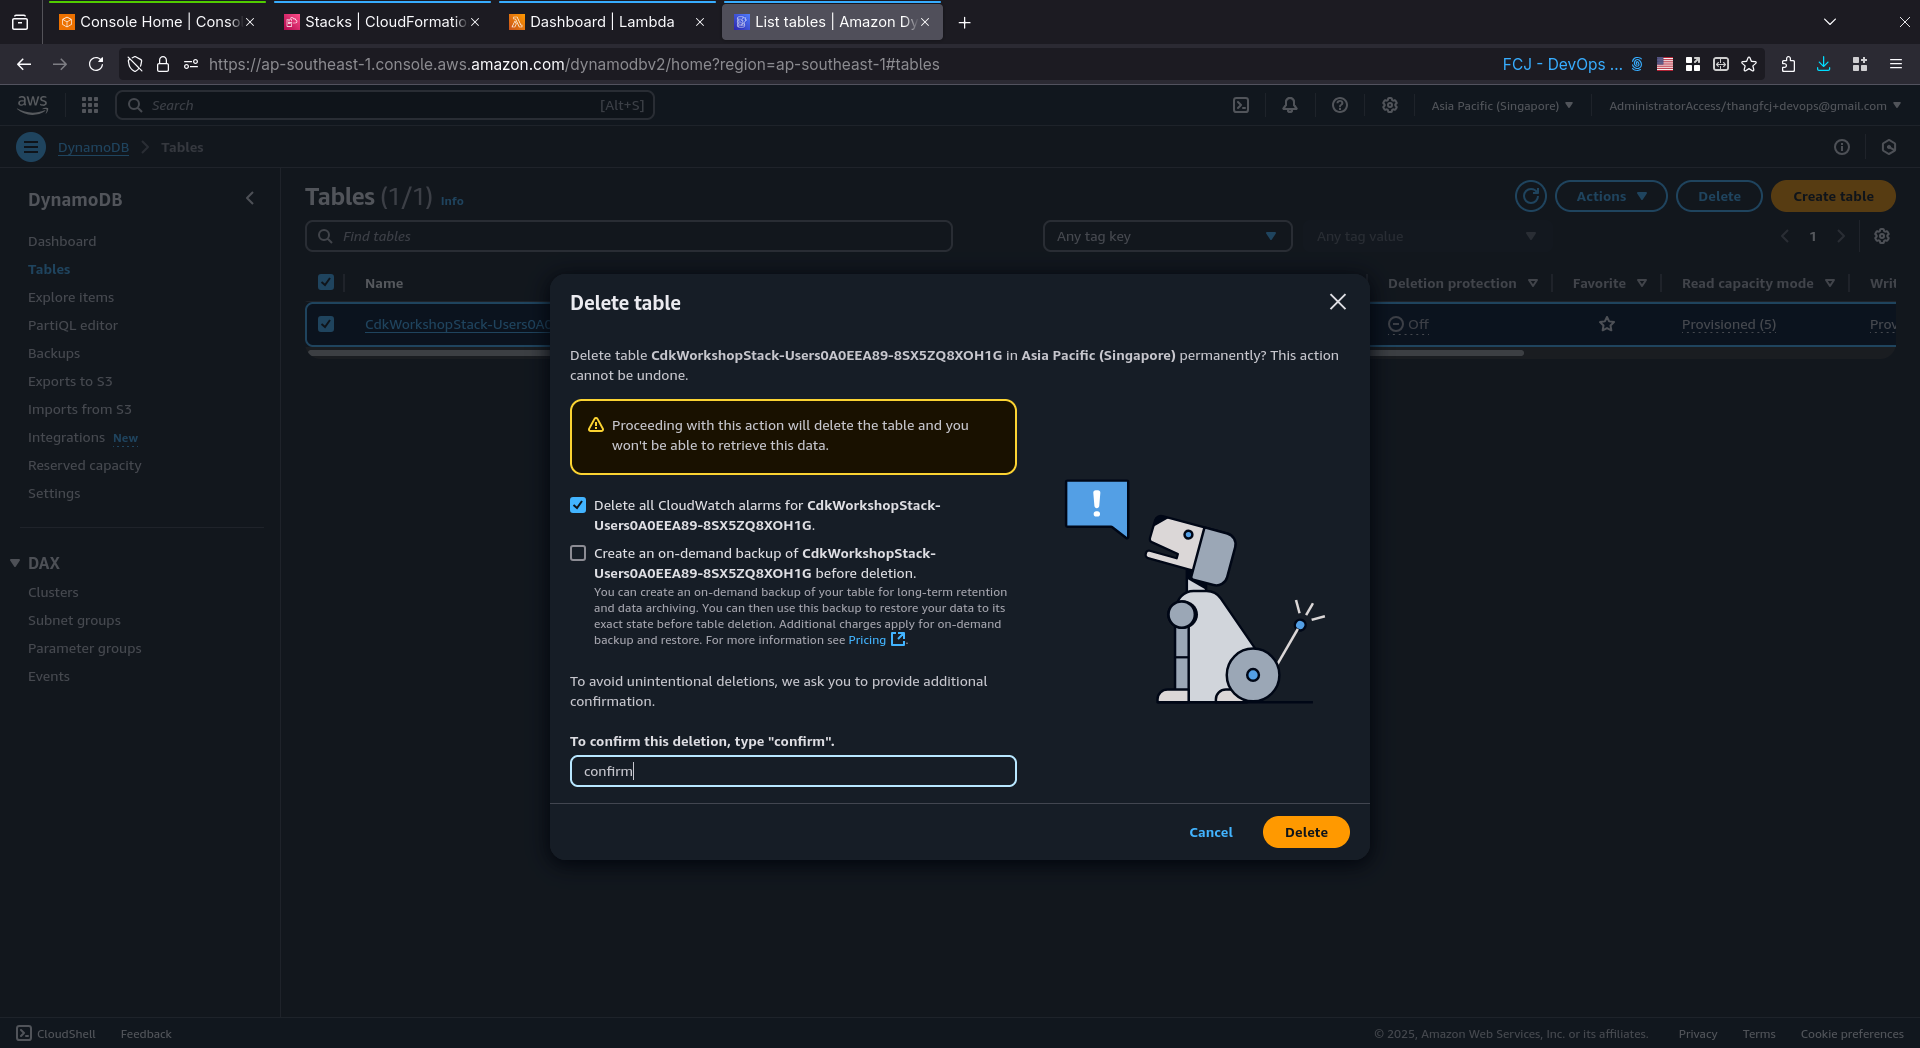
Task: Close the Delete table dialog
Action: coord(1337,302)
